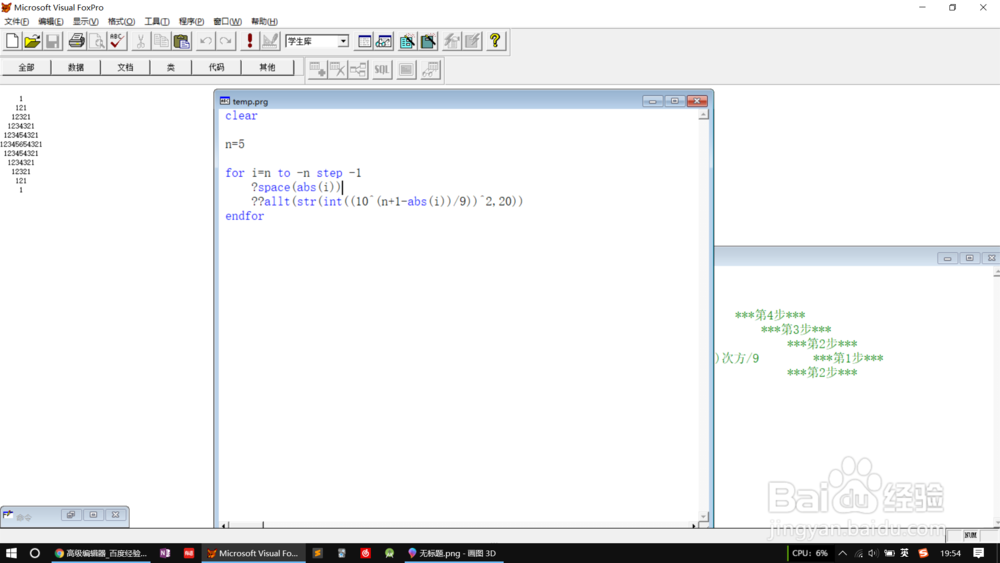
Task: Run the program with the red exclamation icon
Action: click(x=249, y=41)
